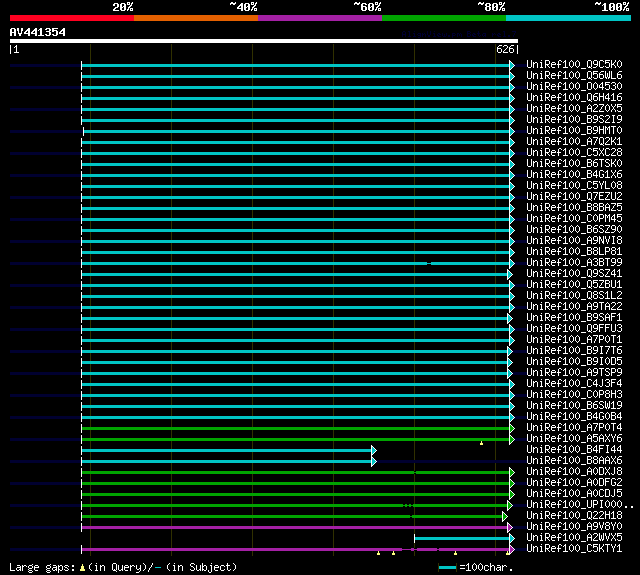The height and width of the screenshot is (575, 640).
Task: Click the arrowhead ending the B8AAX6 alignment
Action: 374,462
